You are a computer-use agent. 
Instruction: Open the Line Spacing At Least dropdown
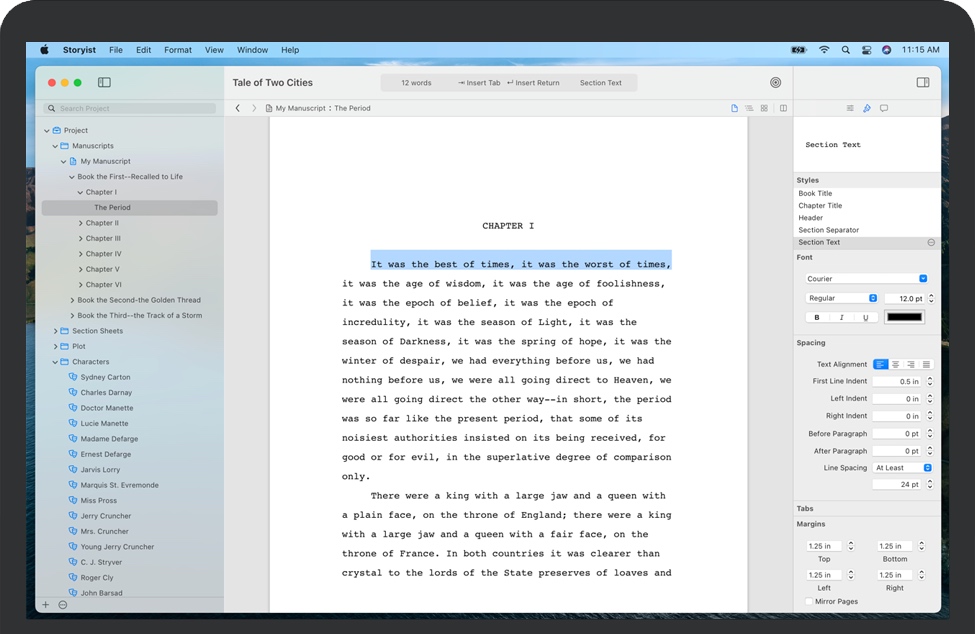(903, 468)
